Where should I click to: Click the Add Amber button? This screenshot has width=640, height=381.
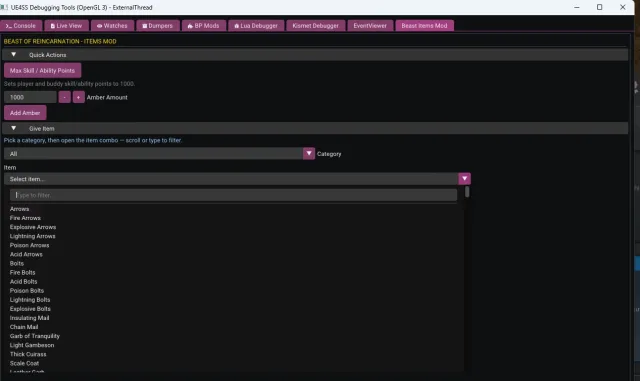pyautogui.click(x=25, y=113)
